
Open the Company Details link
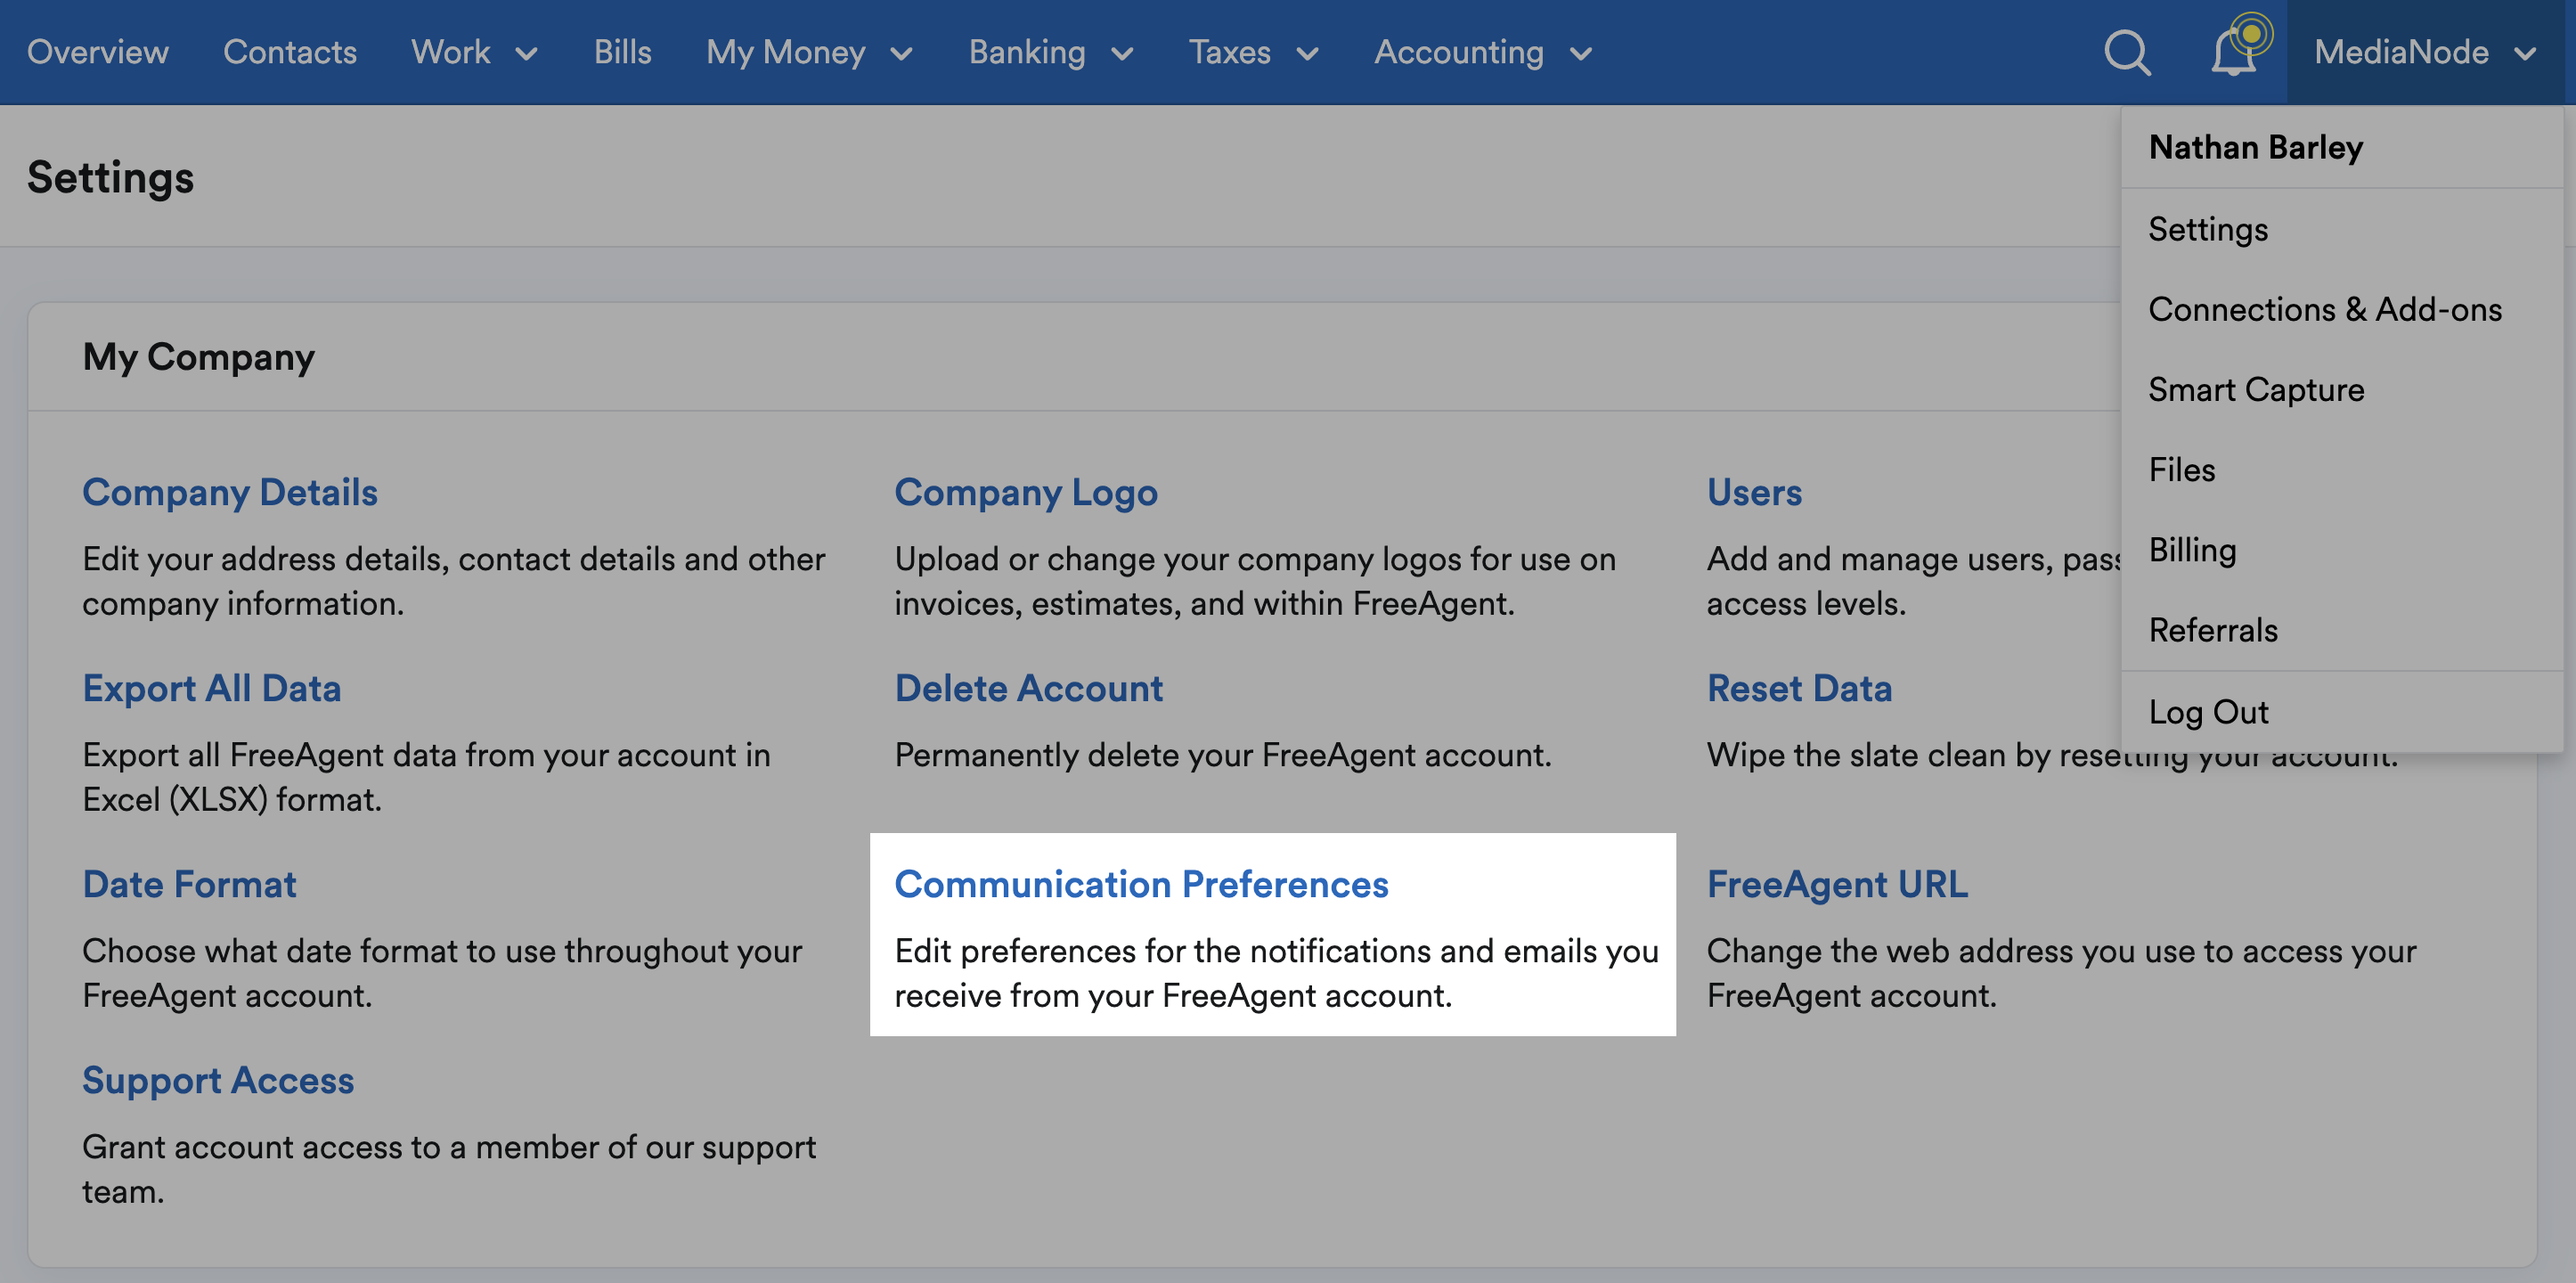click(x=230, y=492)
